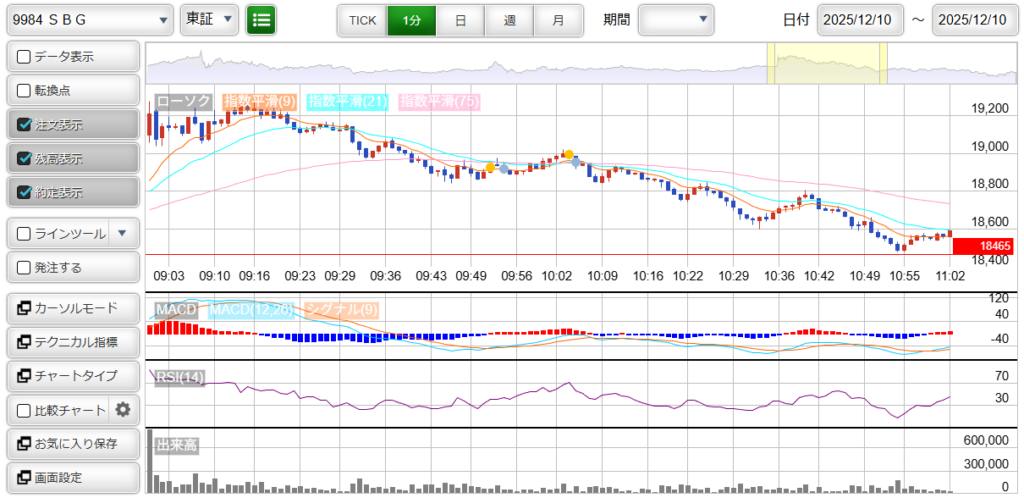The image size is (1024, 498).
Task: Open the gear settings next to 比較チャート
Action: pyautogui.click(x=123, y=409)
